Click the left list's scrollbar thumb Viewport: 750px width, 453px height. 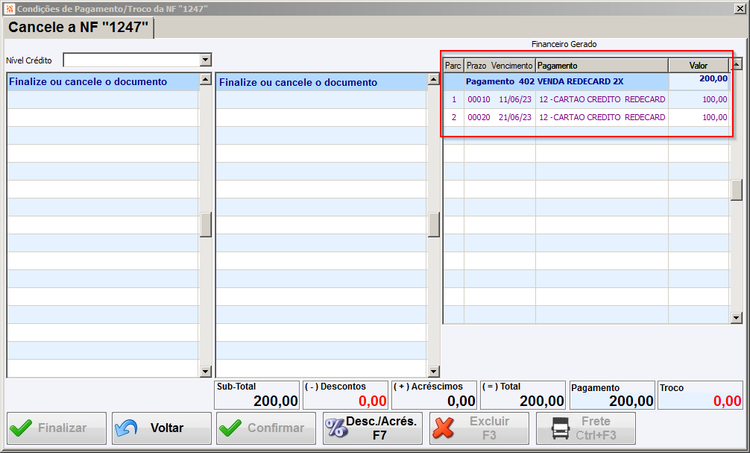pyautogui.click(x=206, y=225)
